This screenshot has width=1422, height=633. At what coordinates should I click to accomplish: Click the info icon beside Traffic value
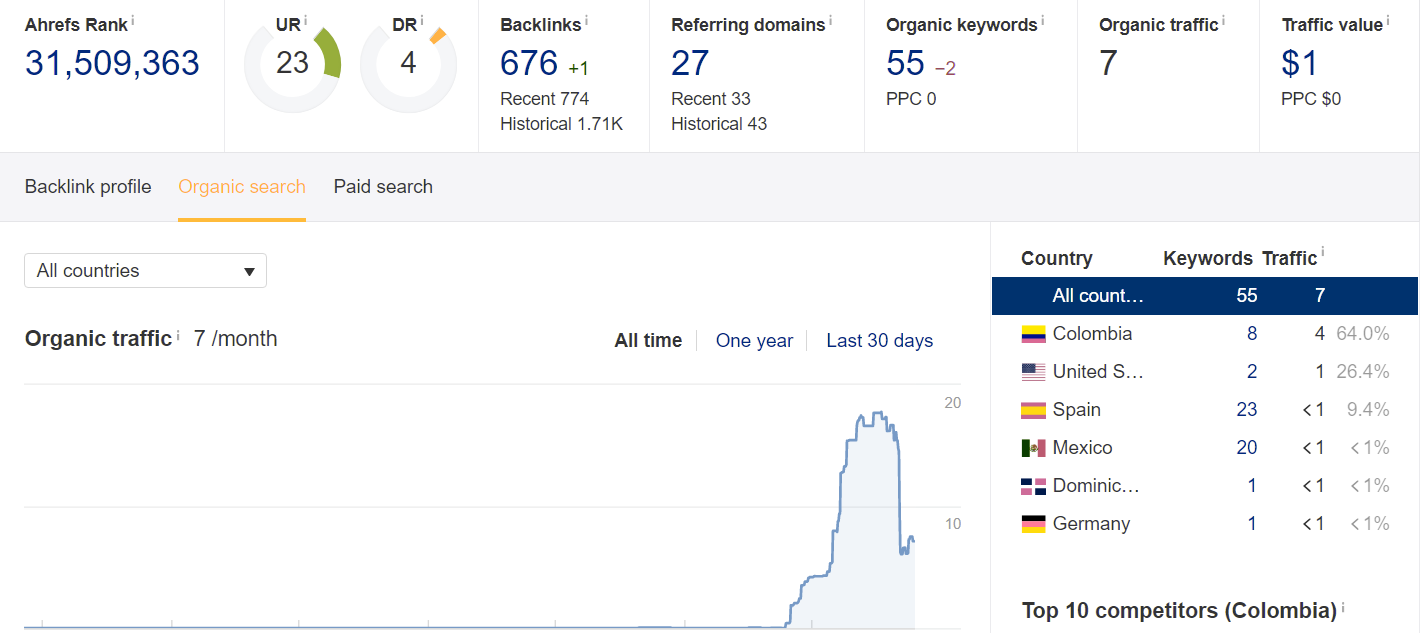(x=1388, y=20)
